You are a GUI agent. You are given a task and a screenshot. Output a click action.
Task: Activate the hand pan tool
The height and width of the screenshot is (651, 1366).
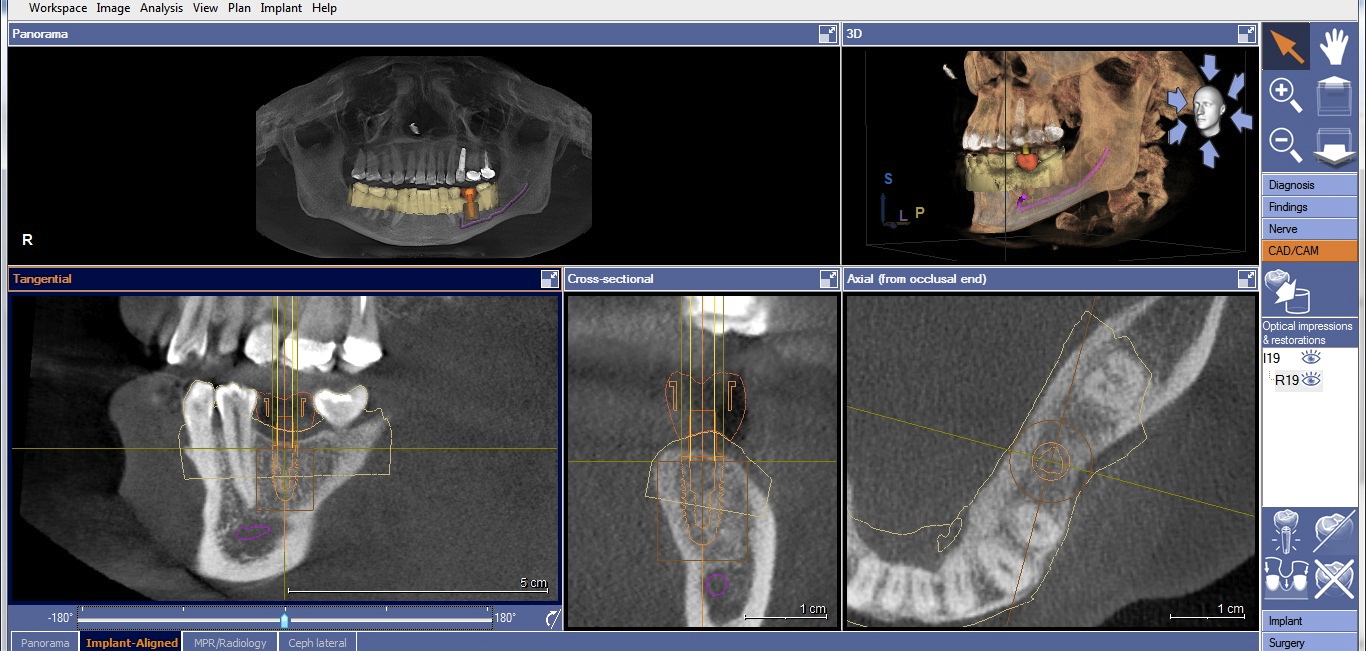(1335, 46)
